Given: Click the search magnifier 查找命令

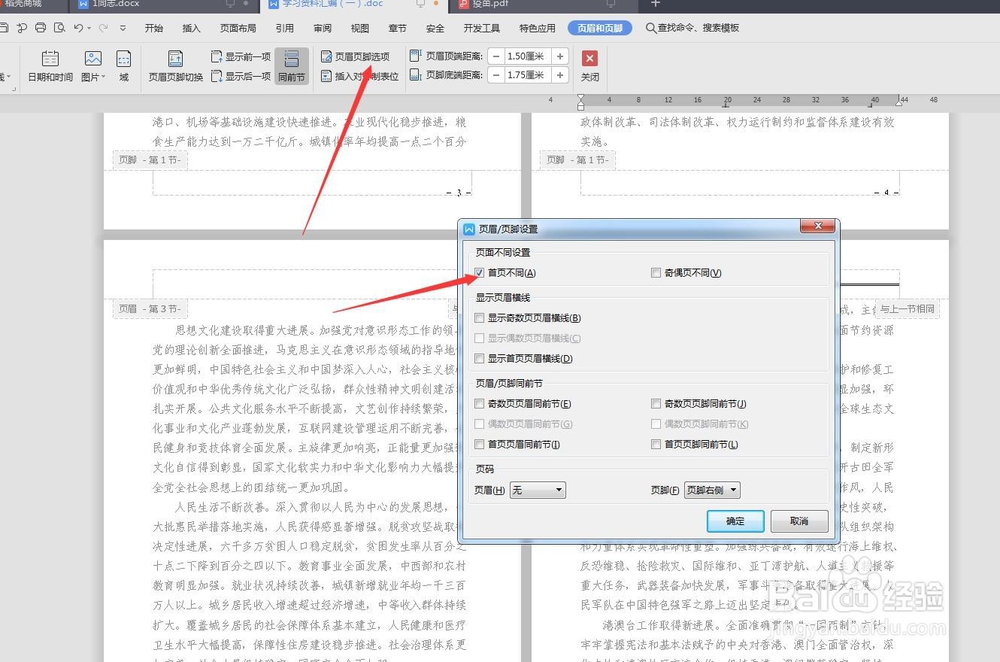Looking at the screenshot, I should coord(651,28).
